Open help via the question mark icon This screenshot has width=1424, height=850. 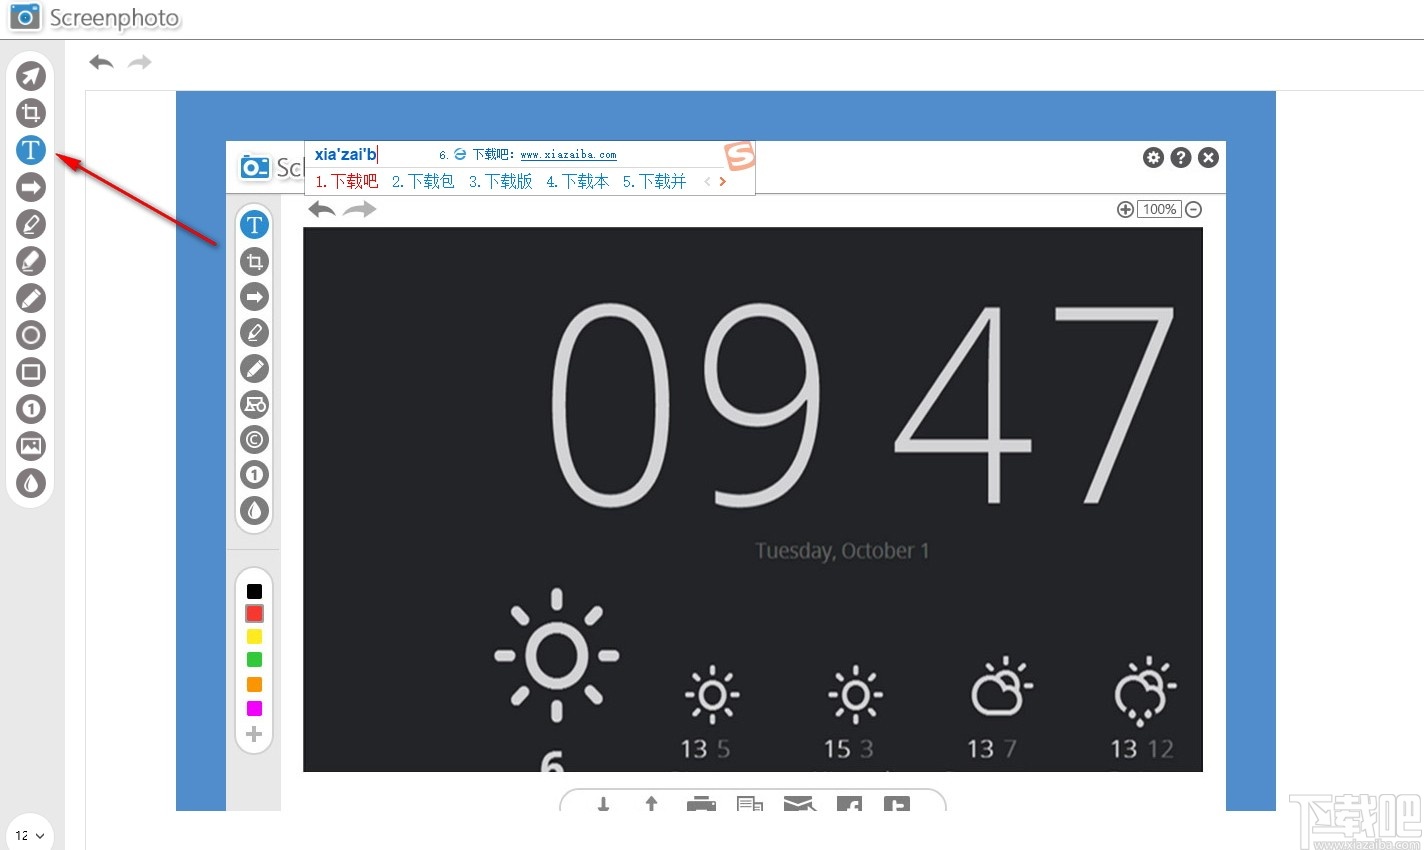1181,157
